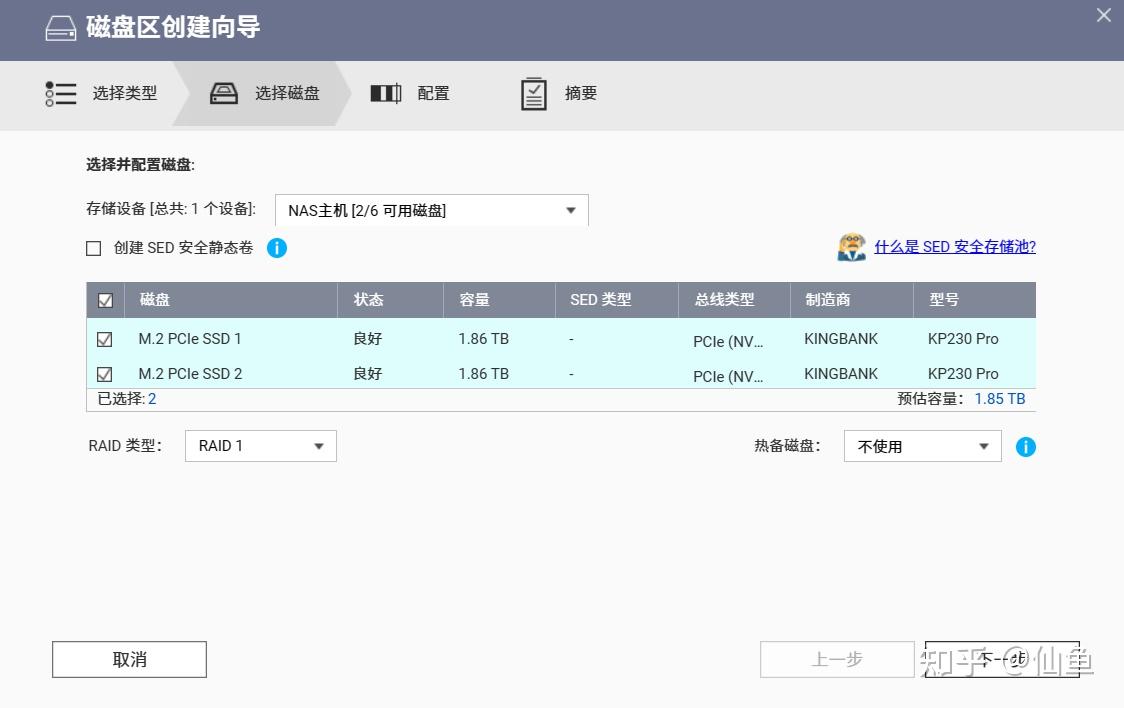1124x708 pixels.
Task: Click the 取消 button
Action: coord(129,659)
